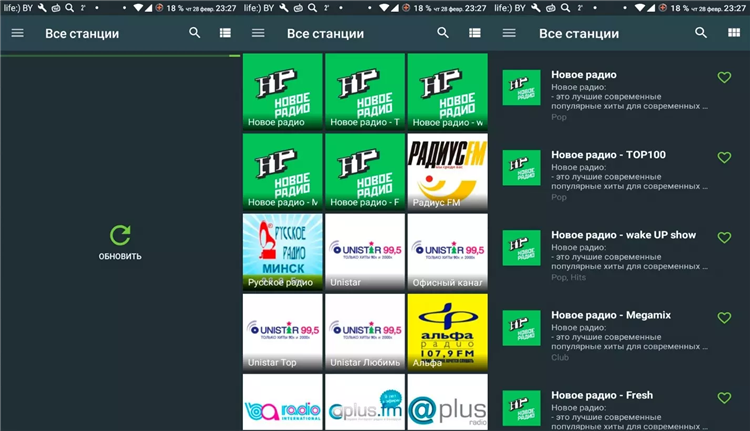Screen dimensions: 750x431
Task: Tap Wi-Fi icon in middle status bar
Action: point(382,8)
